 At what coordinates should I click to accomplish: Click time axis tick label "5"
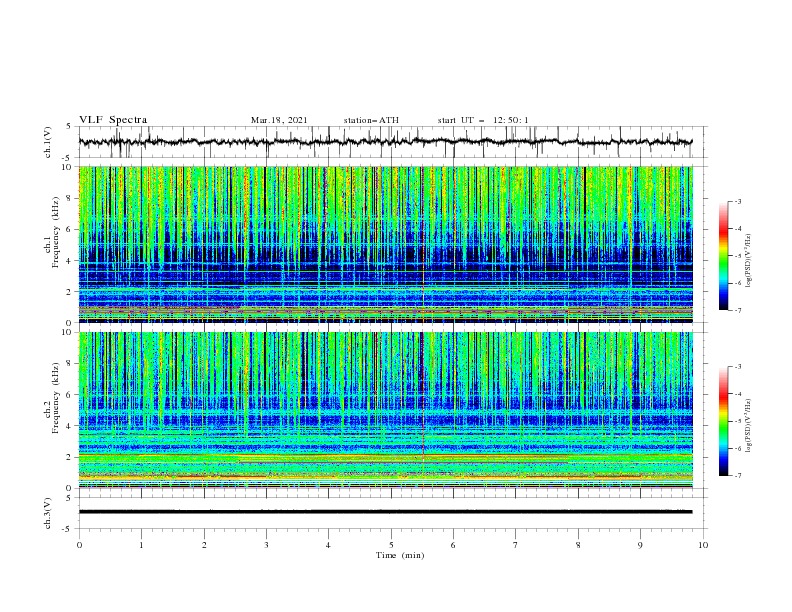coord(391,545)
